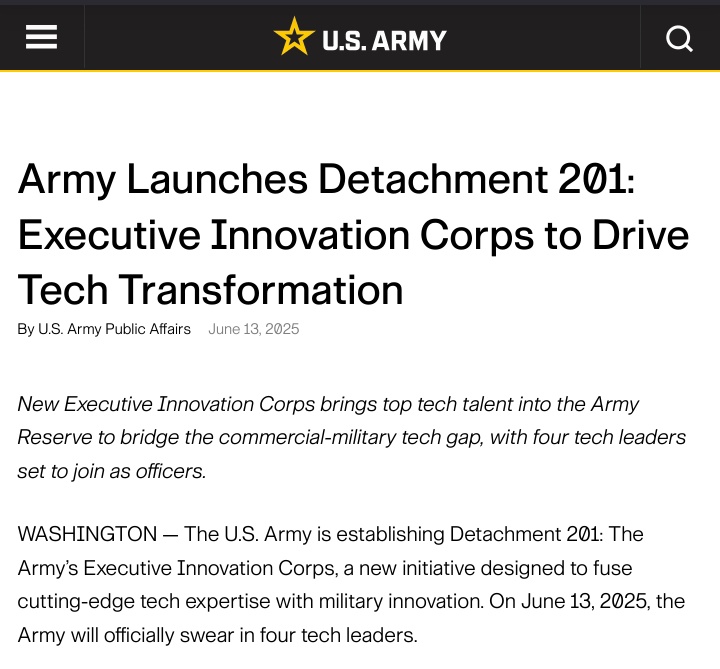Click the gray publication date June 13, 2025

coord(254,329)
